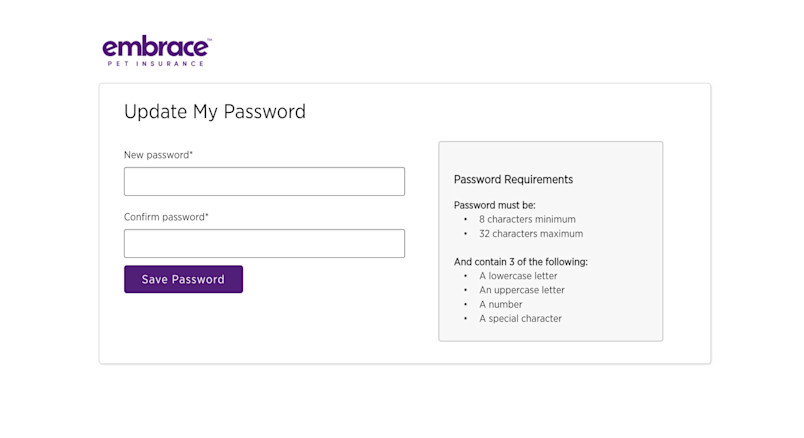Click the Update My Password heading

coord(215,112)
